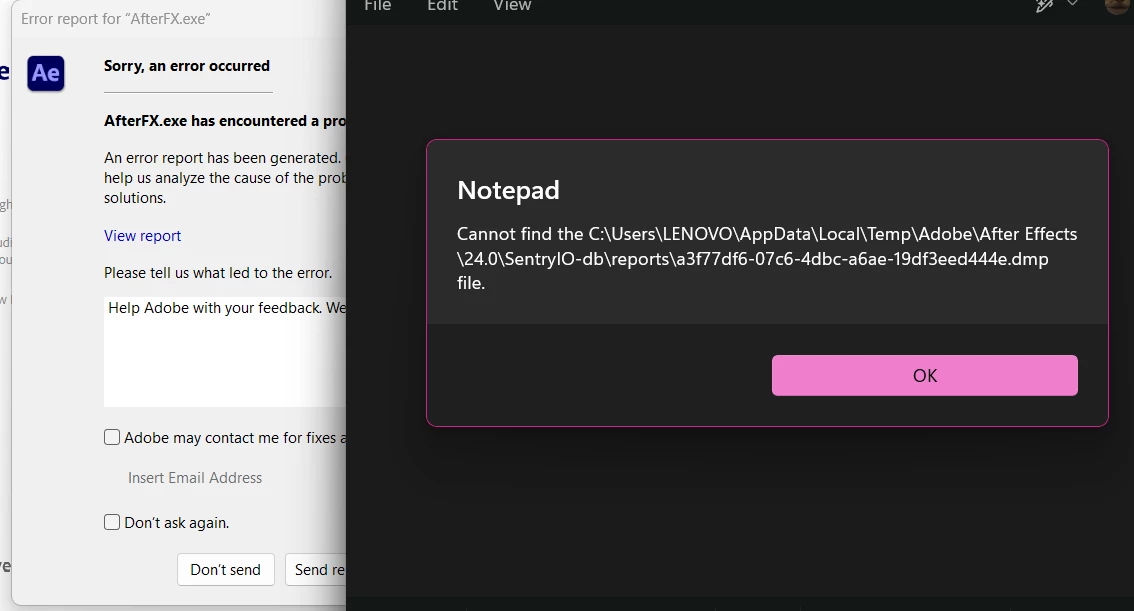The height and width of the screenshot is (611, 1134).
Task: Open the View menu in Notepad
Action: pos(512,6)
